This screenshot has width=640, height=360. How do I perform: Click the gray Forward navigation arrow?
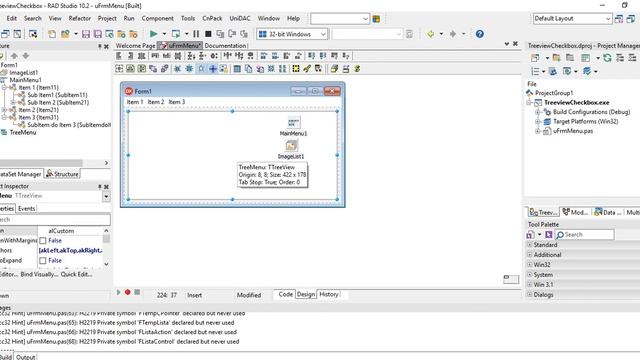click(453, 34)
